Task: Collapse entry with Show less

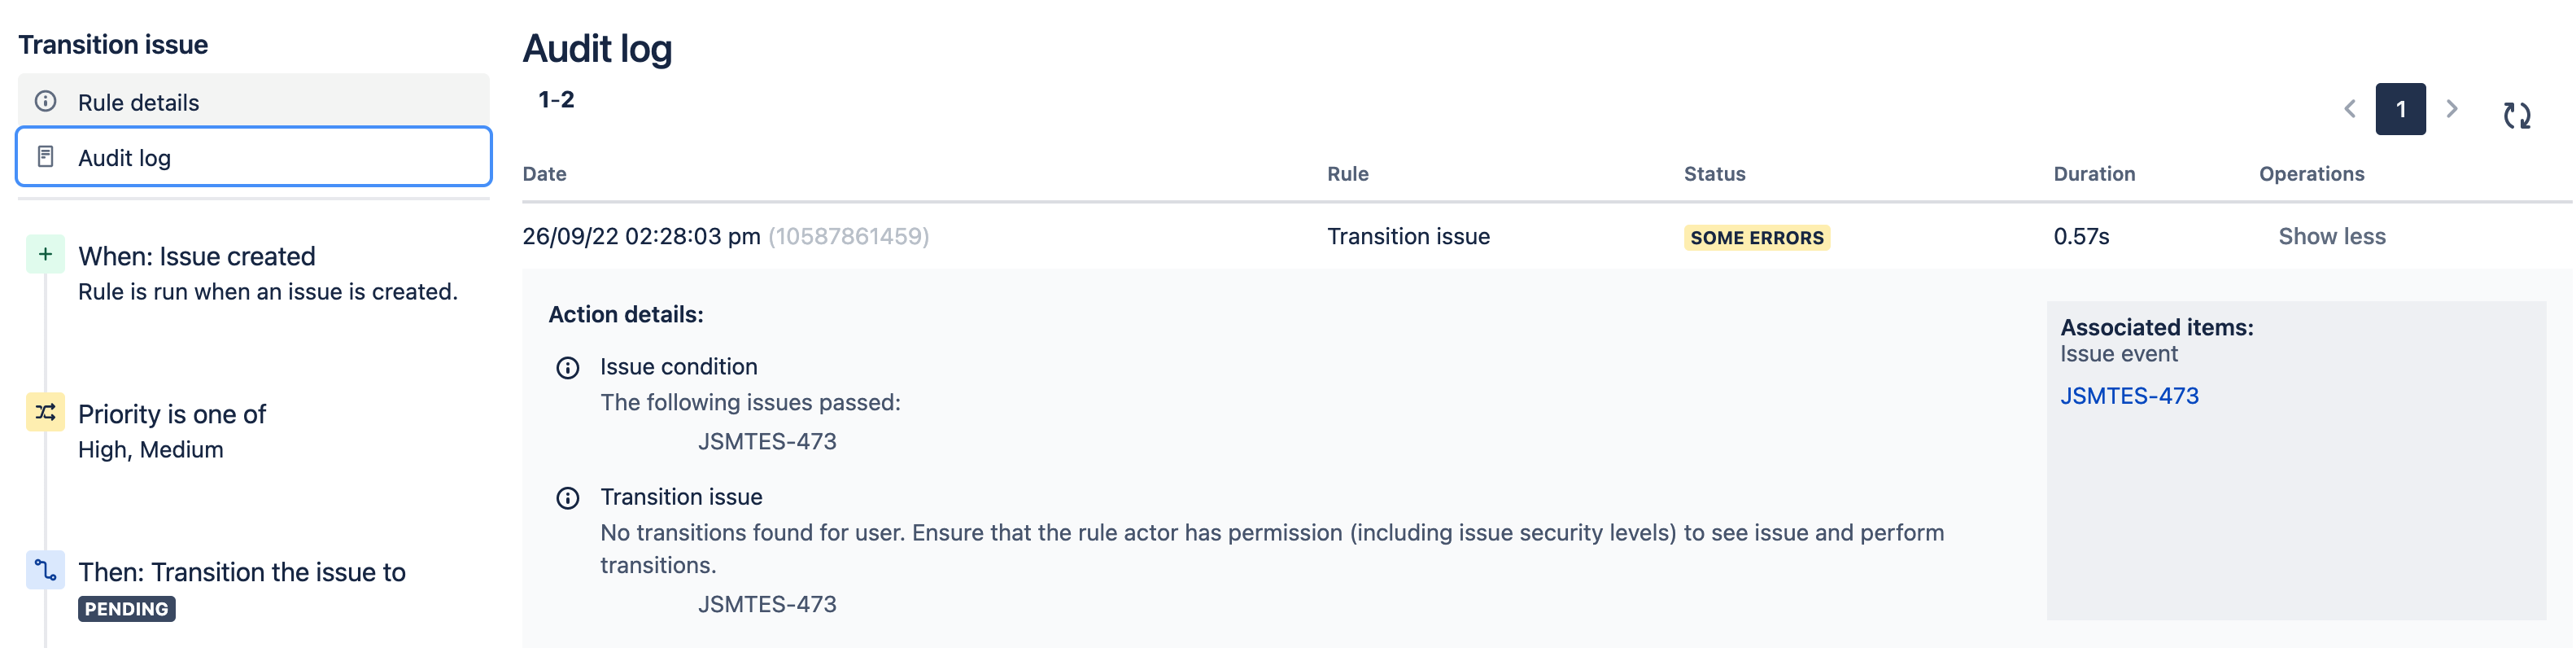Action: pyautogui.click(x=2331, y=237)
